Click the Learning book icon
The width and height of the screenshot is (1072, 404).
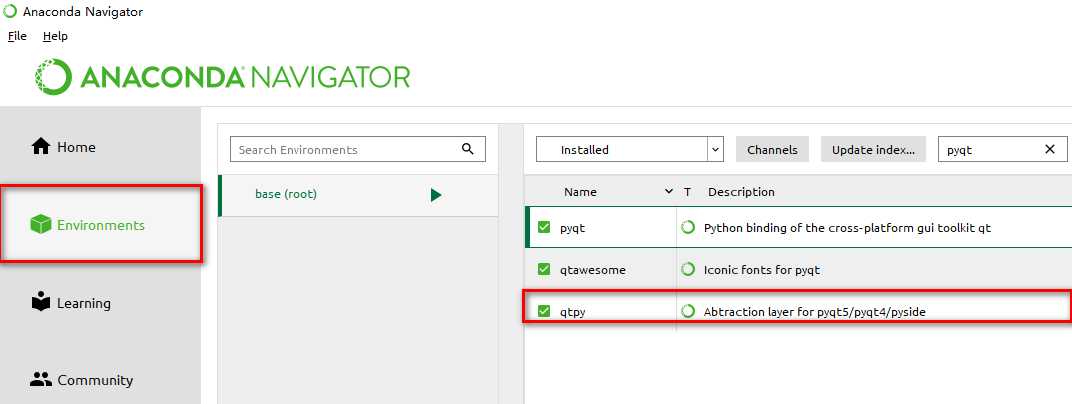pos(41,302)
